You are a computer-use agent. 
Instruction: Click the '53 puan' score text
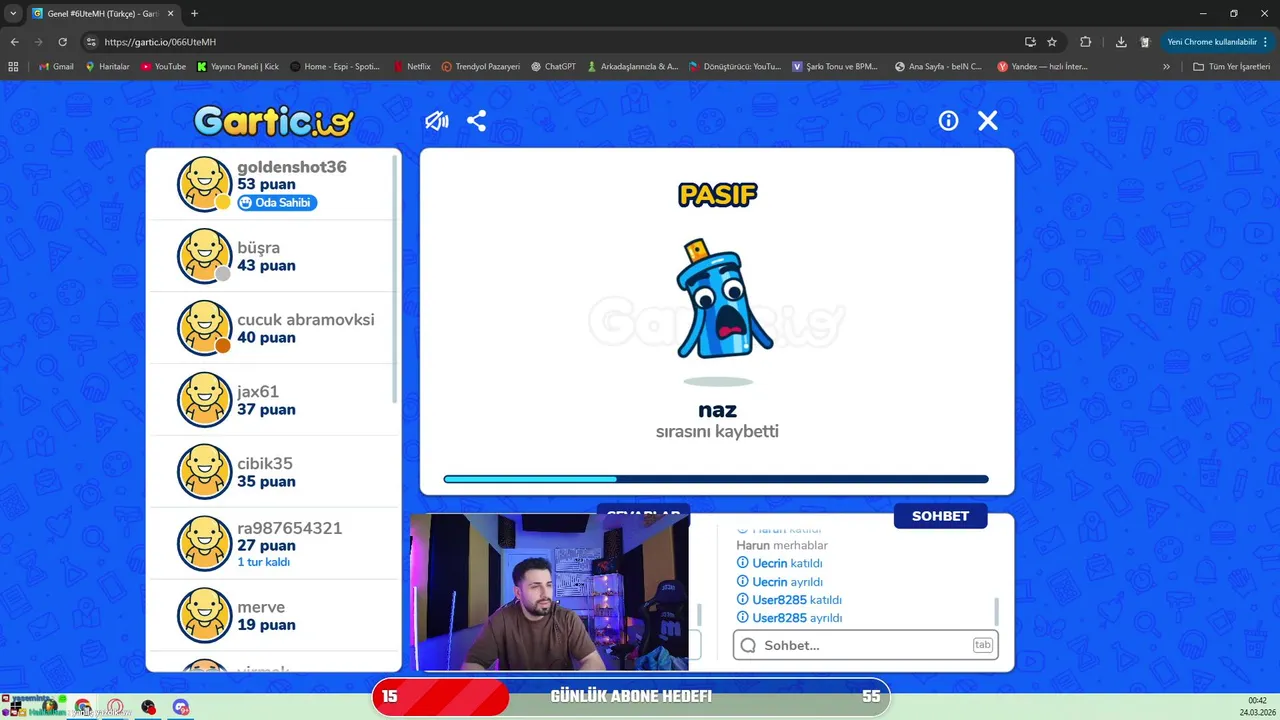pyautogui.click(x=266, y=185)
